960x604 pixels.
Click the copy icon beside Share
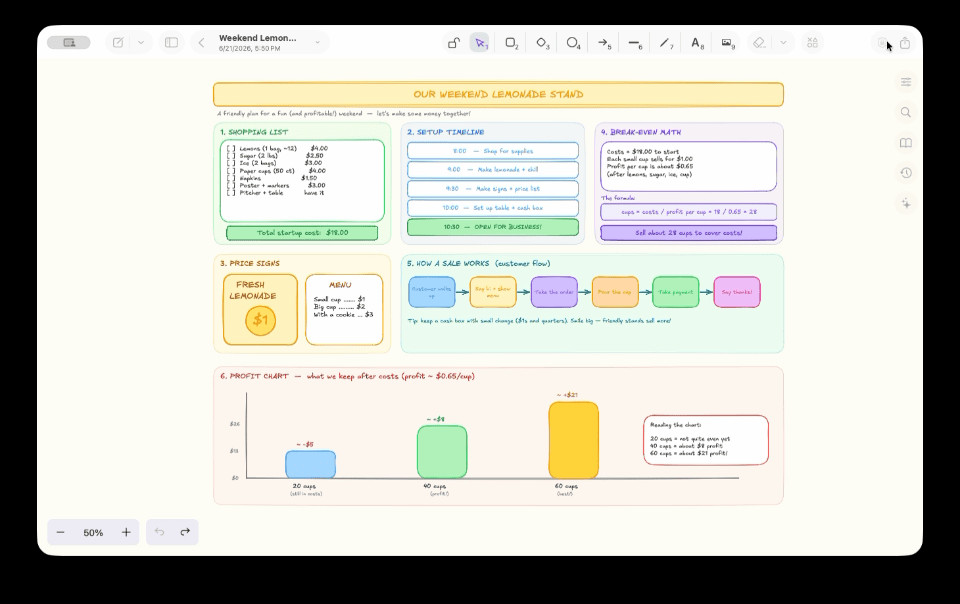[x=882, y=43]
